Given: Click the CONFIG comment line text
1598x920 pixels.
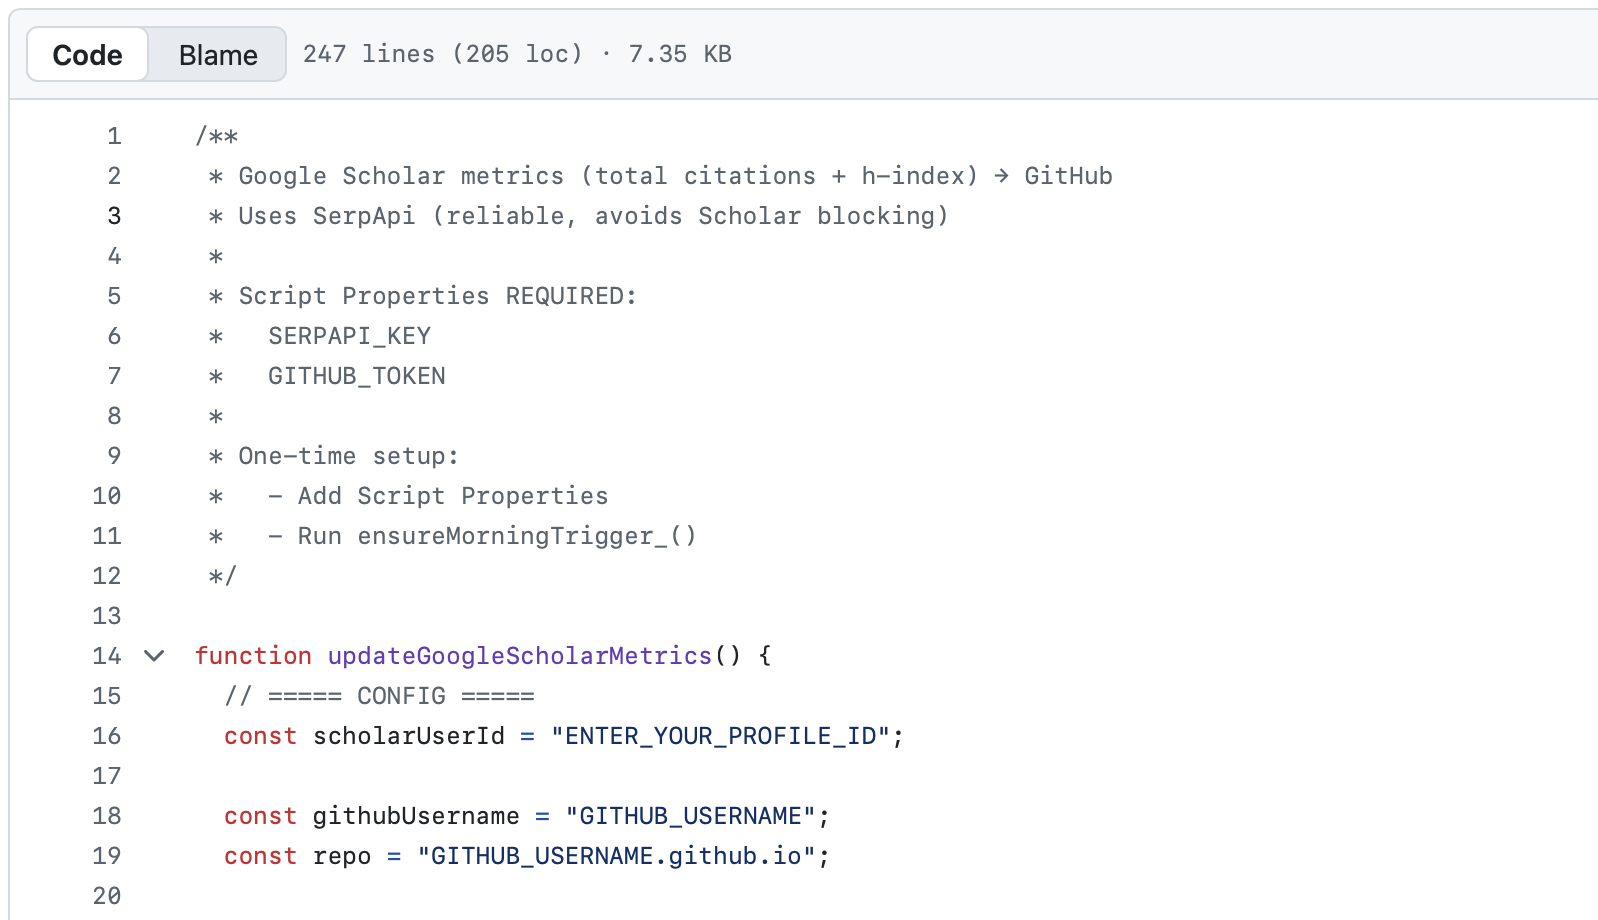Looking at the screenshot, I should 380,696.
